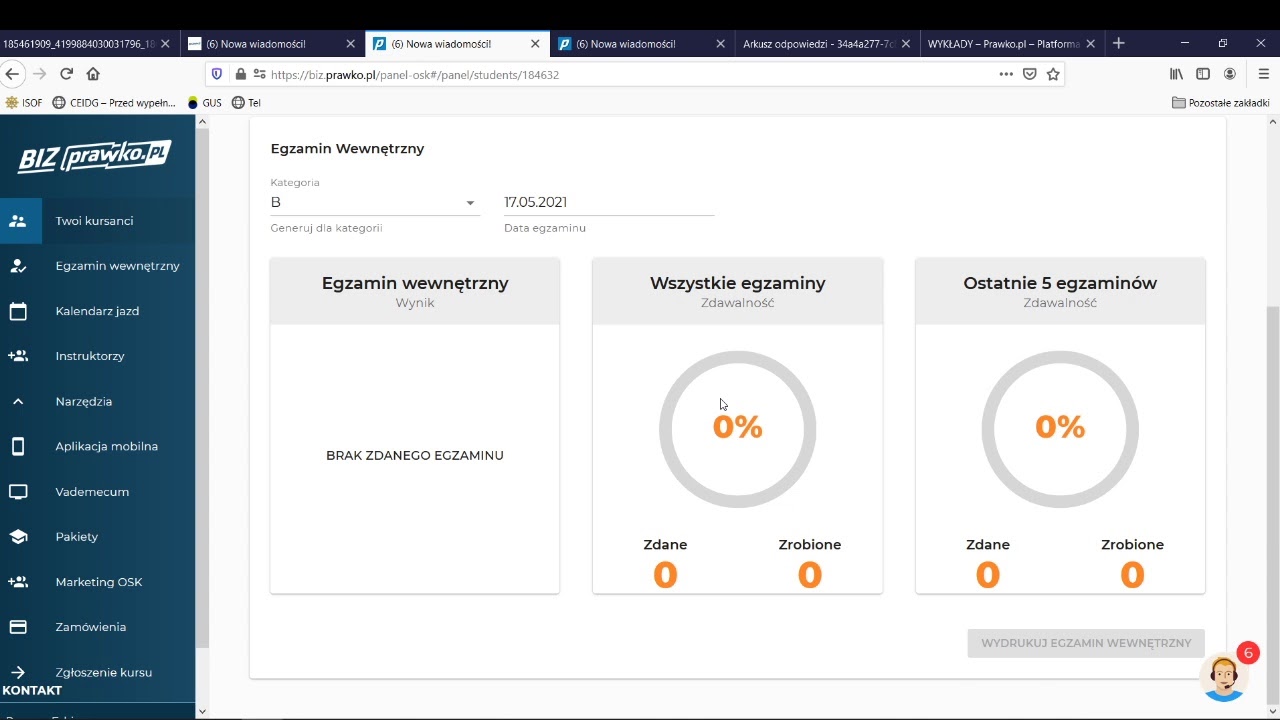The height and width of the screenshot is (720, 1280).
Task: Click the sidebar scroll down arrow
Action: point(202,711)
